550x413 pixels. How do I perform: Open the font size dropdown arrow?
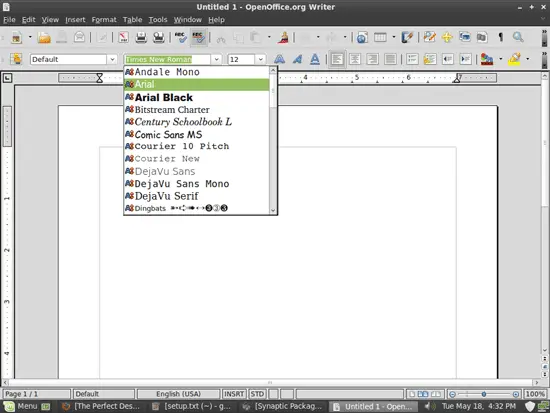pos(260,59)
